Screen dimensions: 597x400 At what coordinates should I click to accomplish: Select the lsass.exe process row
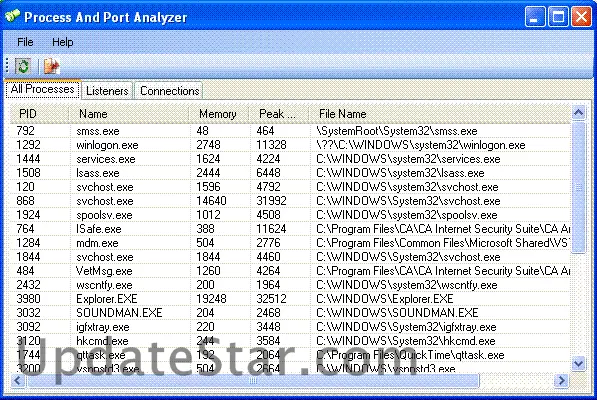(290, 173)
